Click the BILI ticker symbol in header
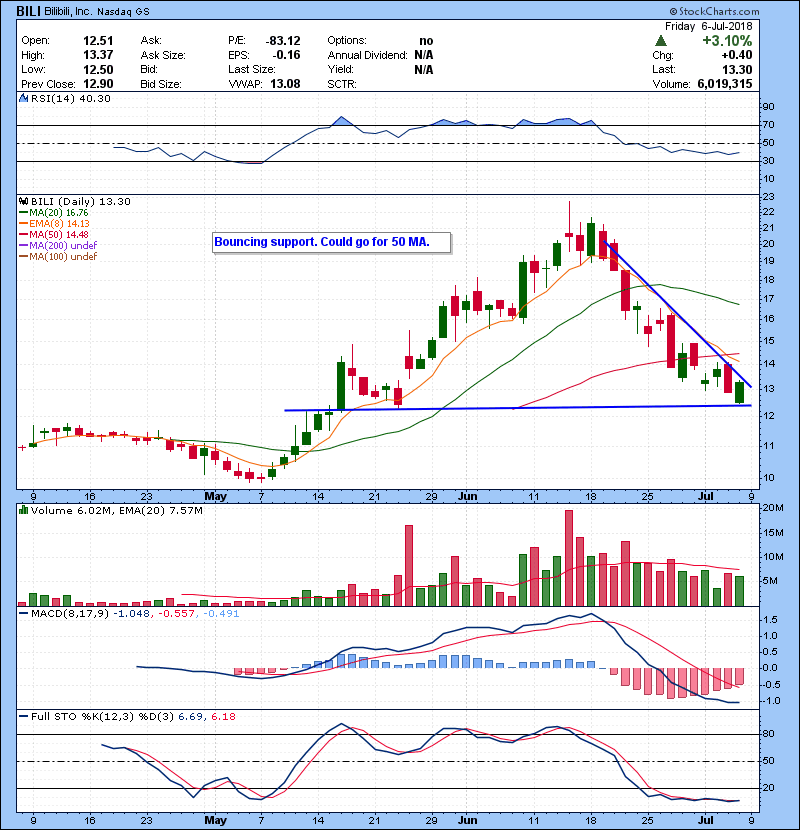 [29, 11]
